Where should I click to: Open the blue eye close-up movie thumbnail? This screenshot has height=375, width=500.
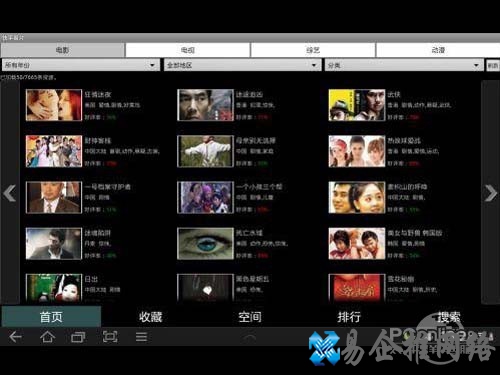click(x=205, y=244)
